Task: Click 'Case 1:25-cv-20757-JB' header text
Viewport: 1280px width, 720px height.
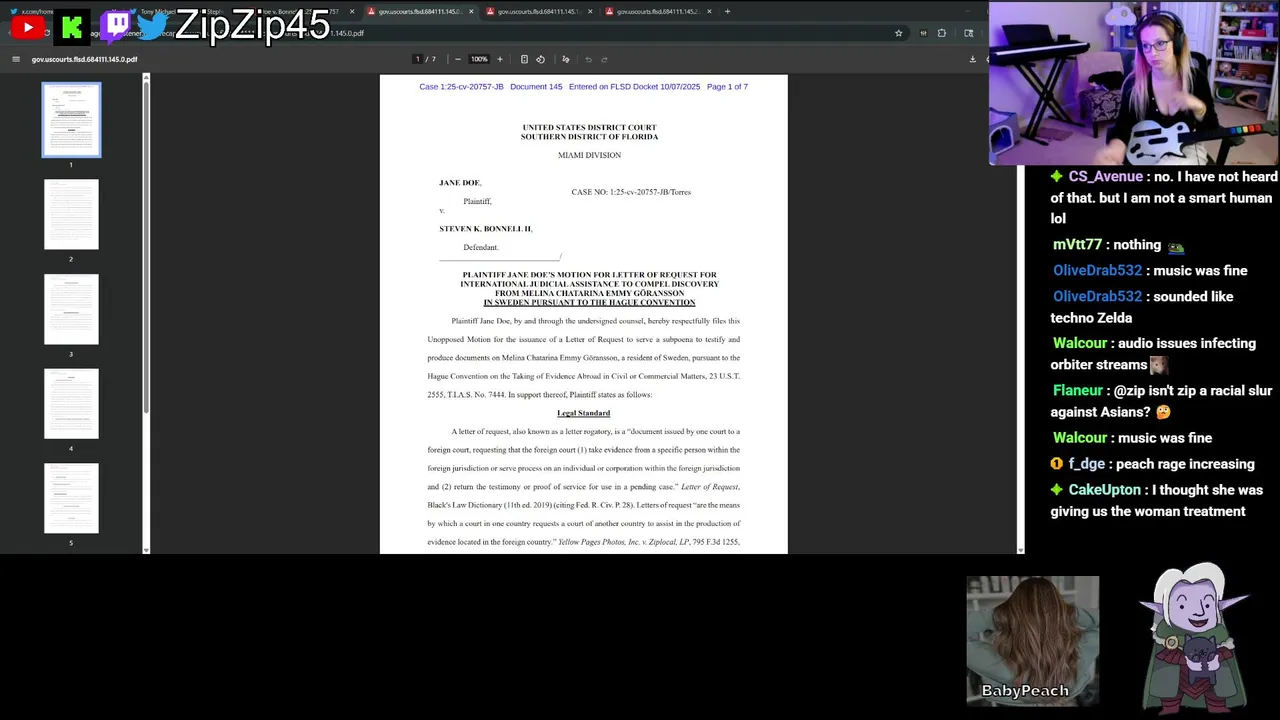Action: pos(461,87)
